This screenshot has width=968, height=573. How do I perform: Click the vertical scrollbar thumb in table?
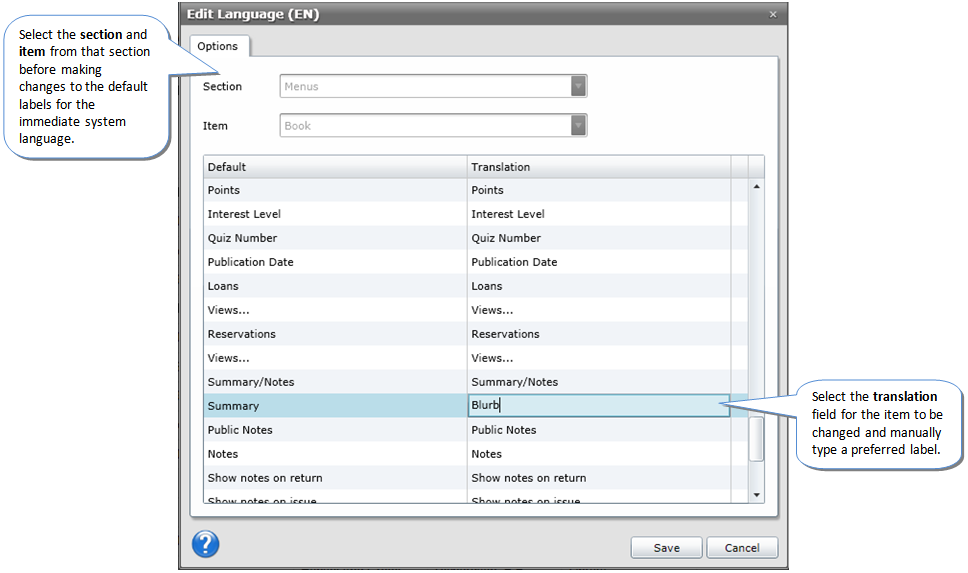pos(756,438)
